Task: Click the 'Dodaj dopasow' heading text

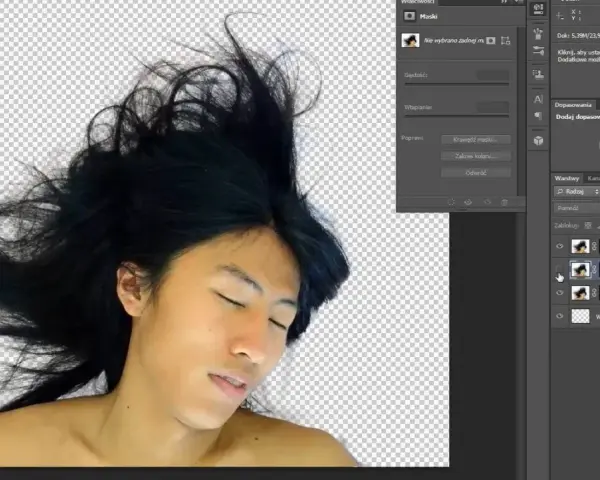Action: [578, 117]
